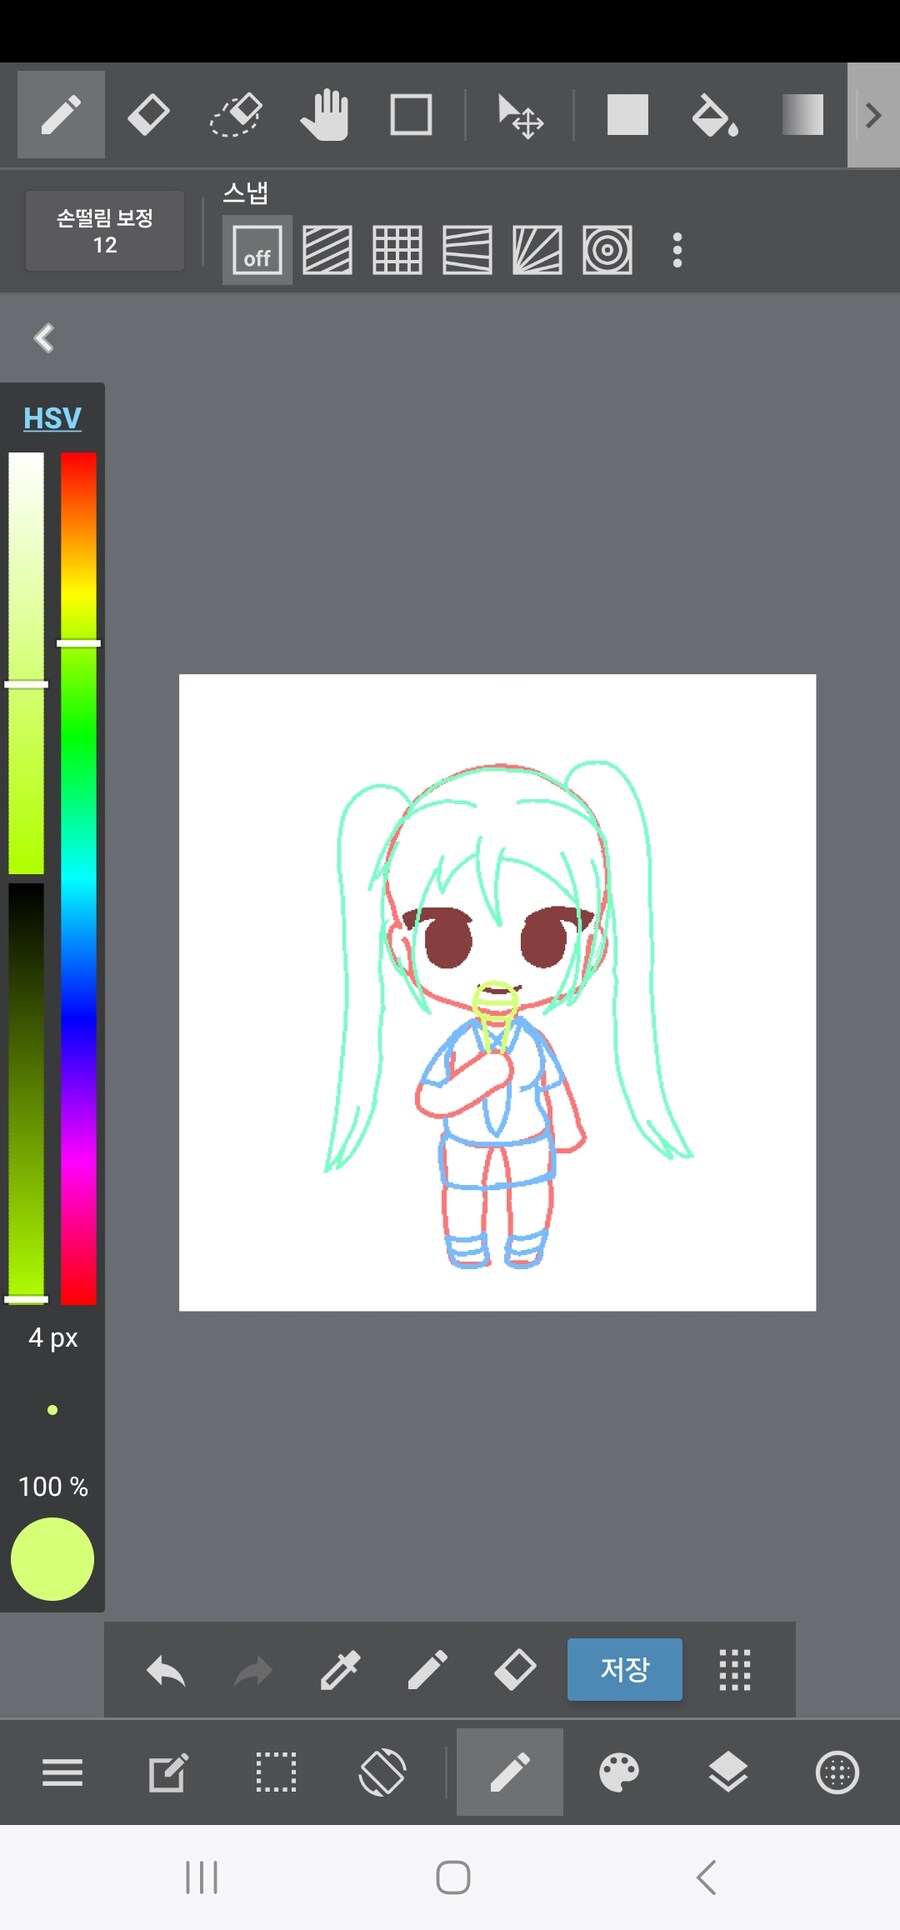Open the edit menu with pencil-square icon
This screenshot has height=1930, width=900.
click(x=167, y=1773)
